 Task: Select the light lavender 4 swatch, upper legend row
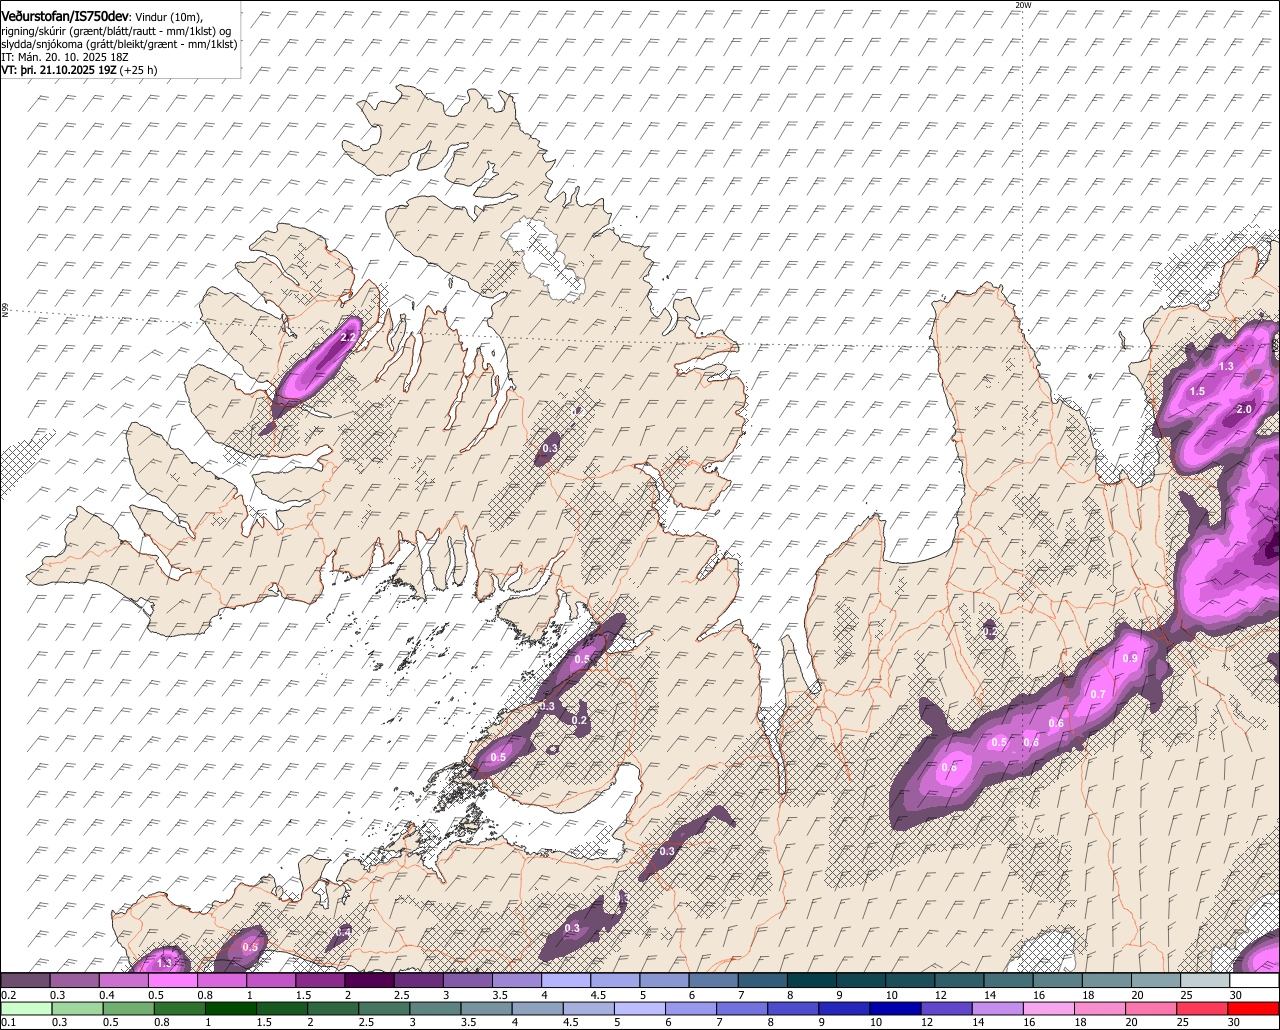click(567, 981)
